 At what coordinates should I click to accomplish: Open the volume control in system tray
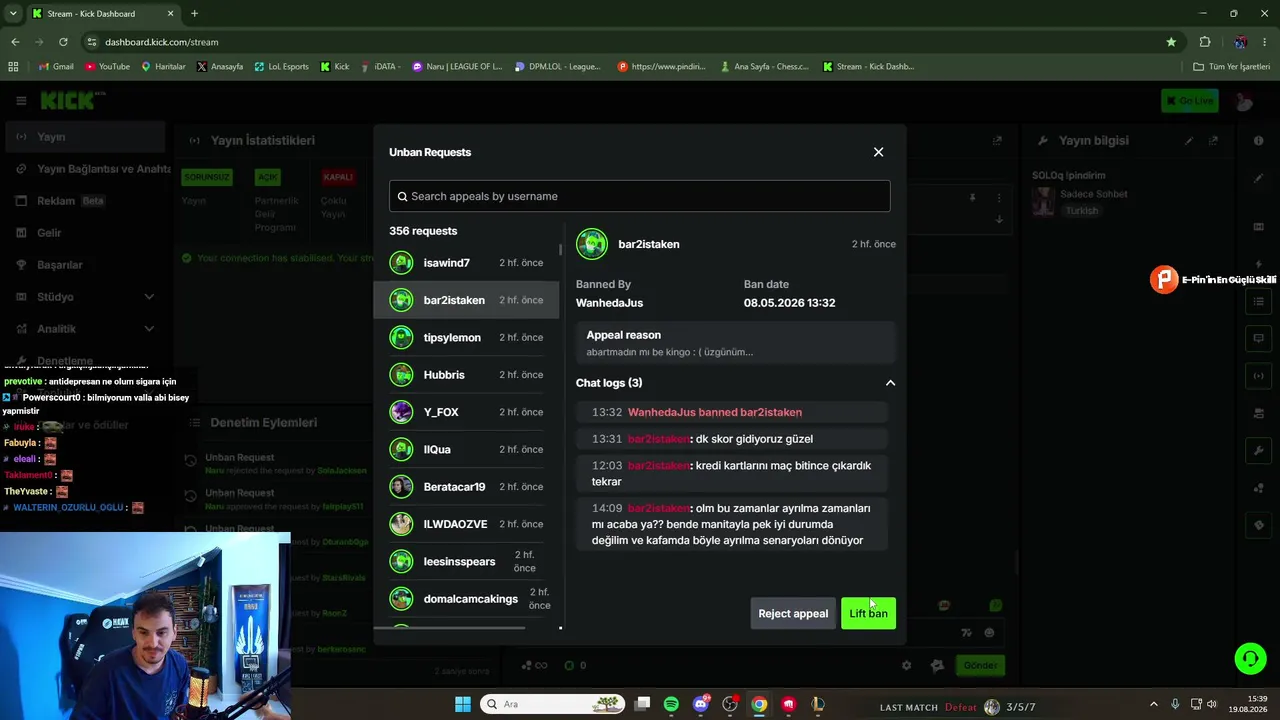(1211, 704)
